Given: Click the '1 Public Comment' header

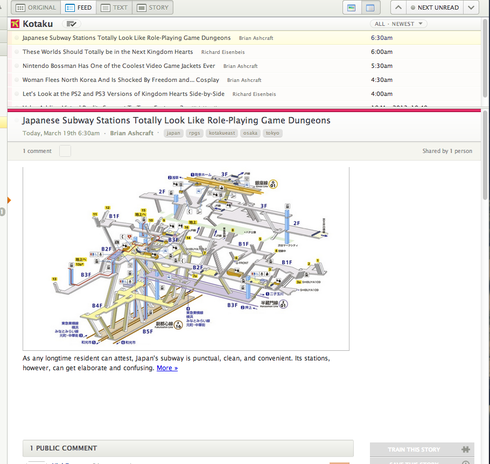Looking at the screenshot, I should click(188, 448).
